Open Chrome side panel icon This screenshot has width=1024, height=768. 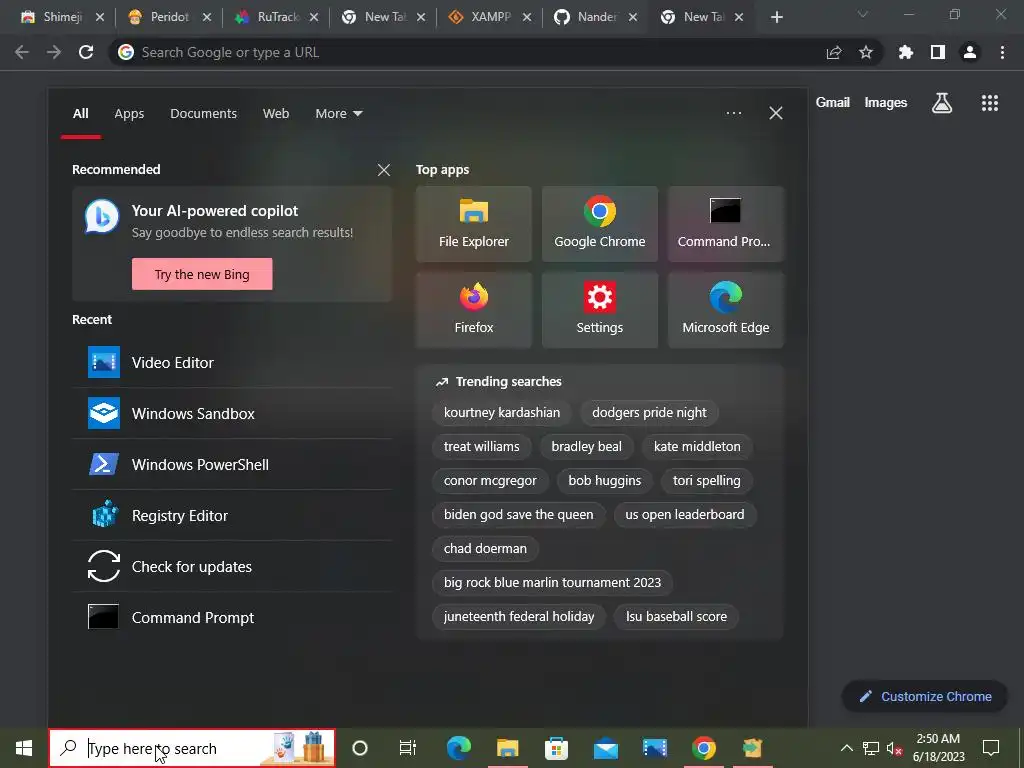(x=938, y=52)
